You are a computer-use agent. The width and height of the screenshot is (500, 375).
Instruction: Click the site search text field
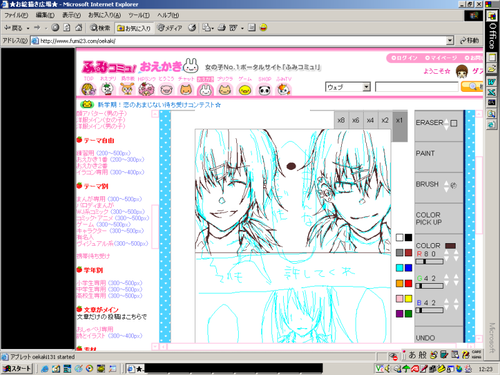tap(417, 87)
